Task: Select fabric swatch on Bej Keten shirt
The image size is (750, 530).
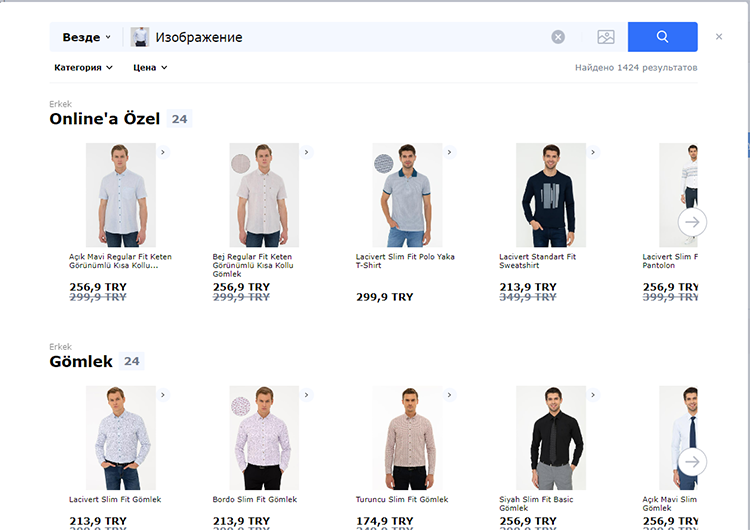Action: [x=240, y=162]
